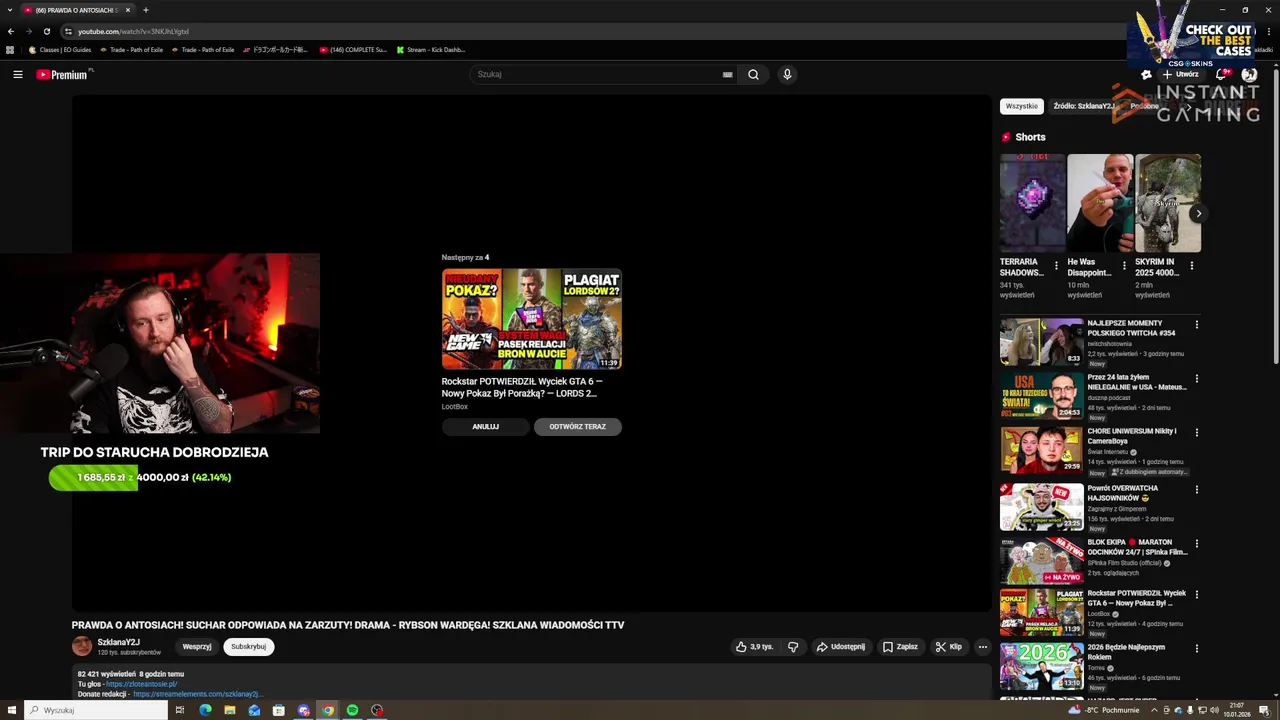The image size is (1280, 720).
Task: Open the YouTube hamburger guide menu
Action: (x=17, y=74)
